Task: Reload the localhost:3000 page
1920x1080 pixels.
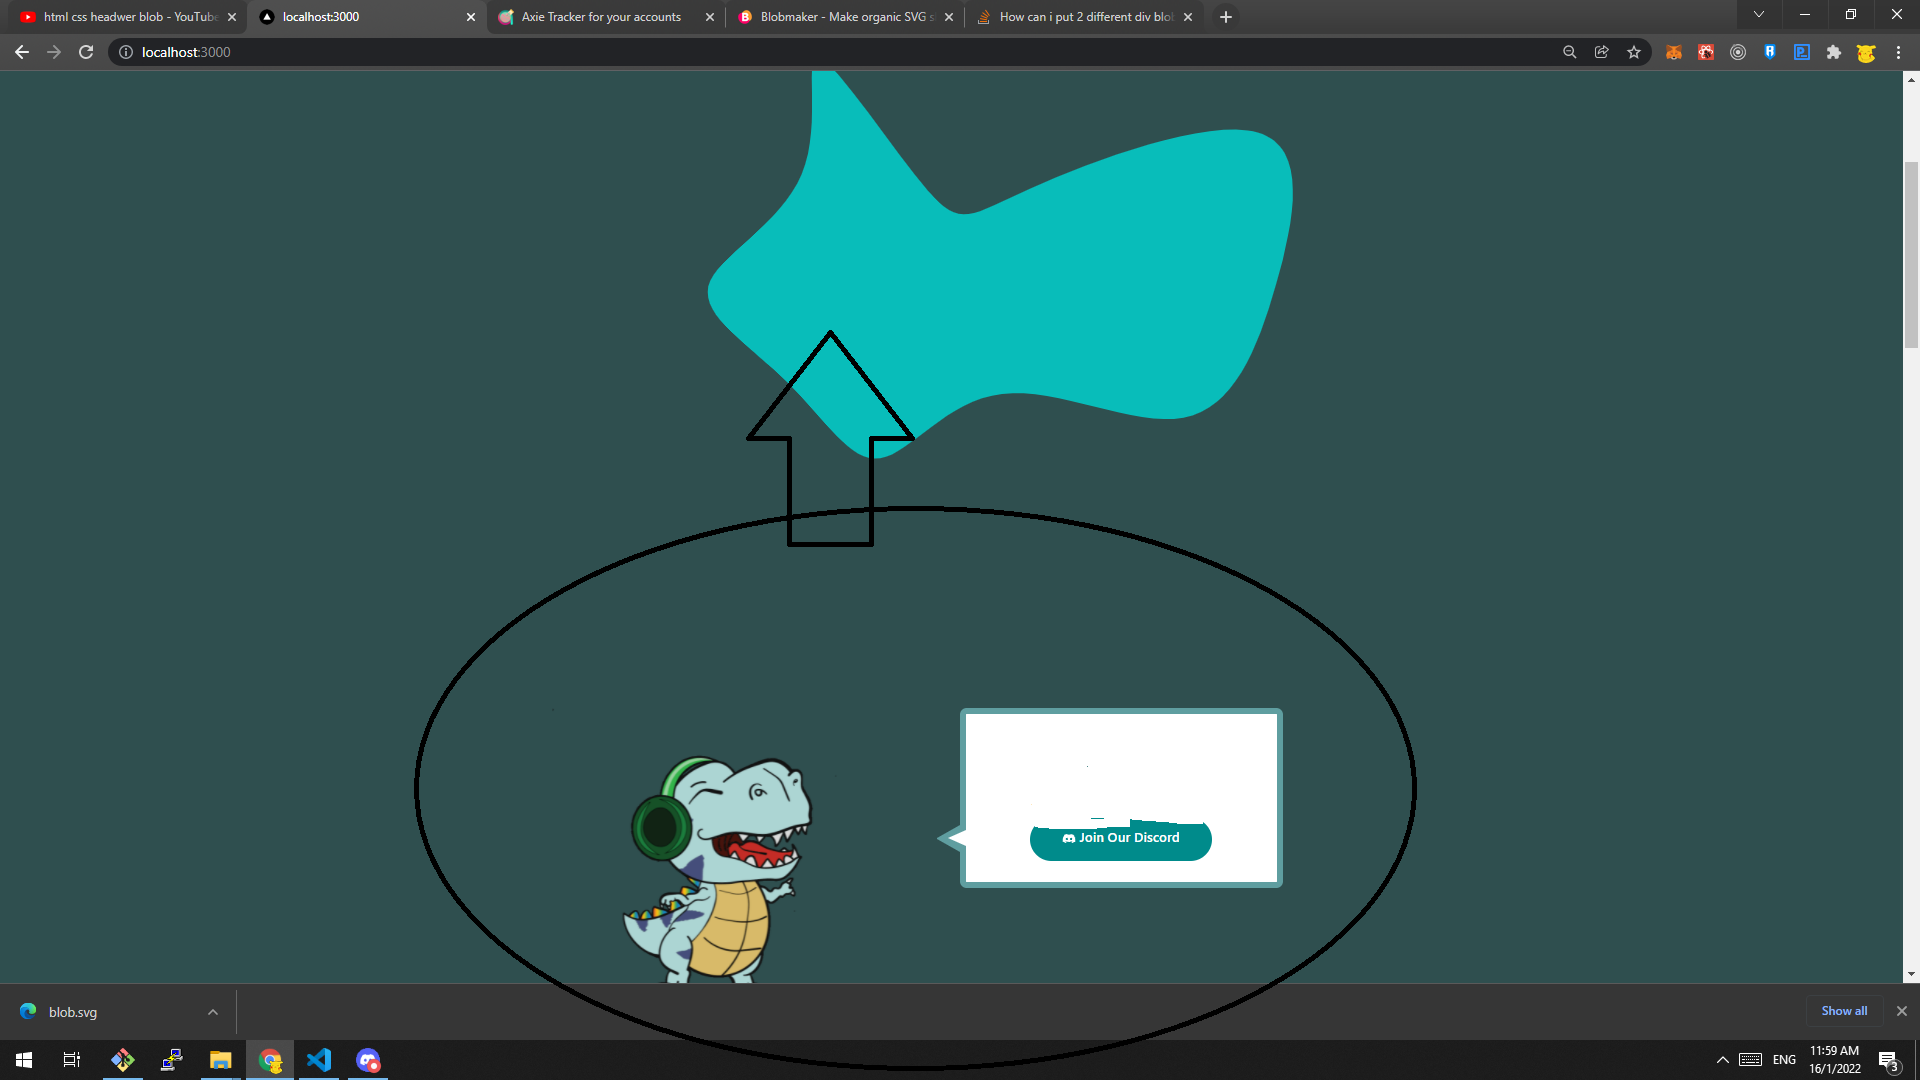Action: (86, 52)
